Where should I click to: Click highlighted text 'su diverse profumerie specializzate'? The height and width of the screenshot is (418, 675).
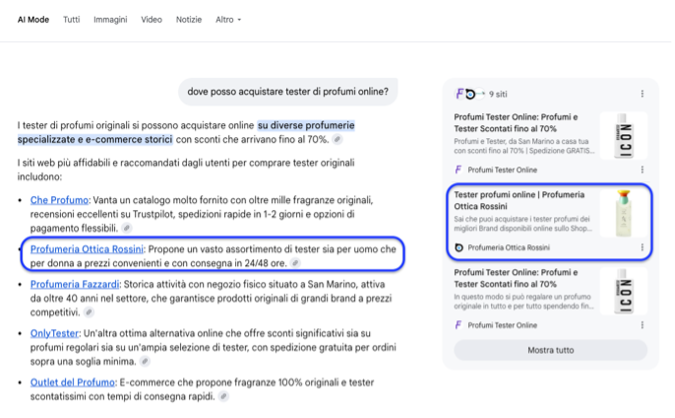(x=186, y=133)
